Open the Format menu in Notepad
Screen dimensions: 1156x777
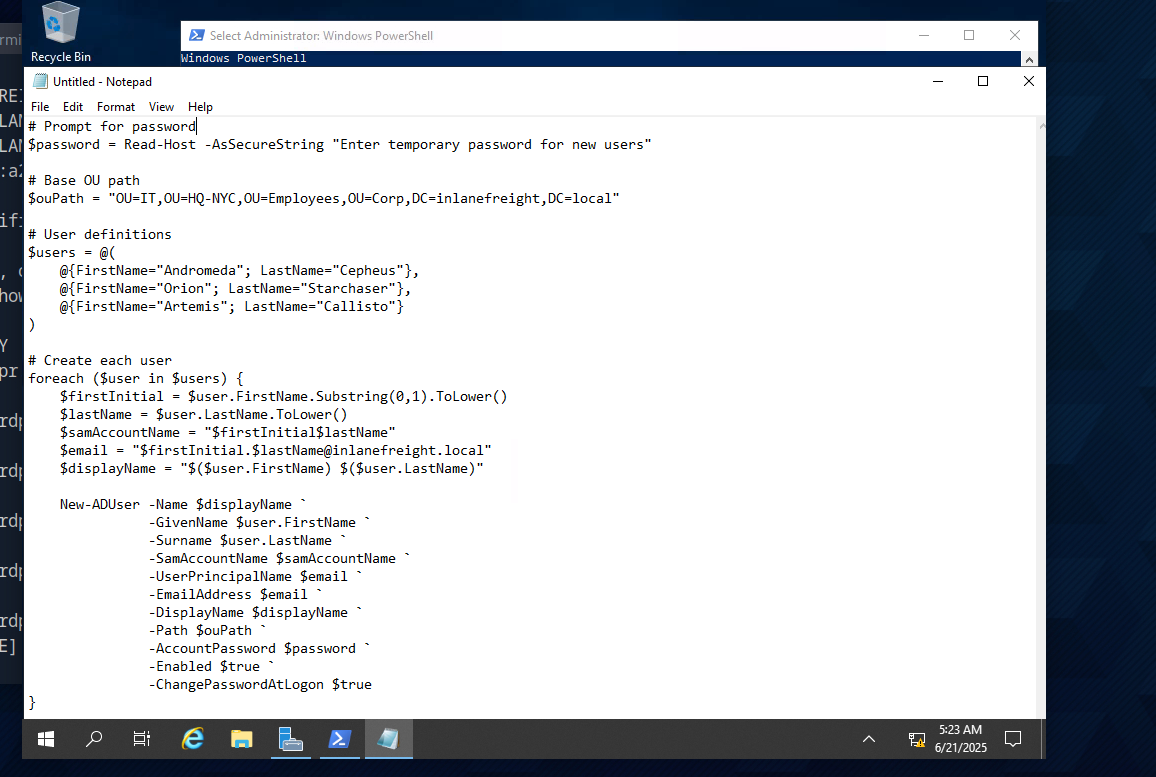click(x=116, y=107)
